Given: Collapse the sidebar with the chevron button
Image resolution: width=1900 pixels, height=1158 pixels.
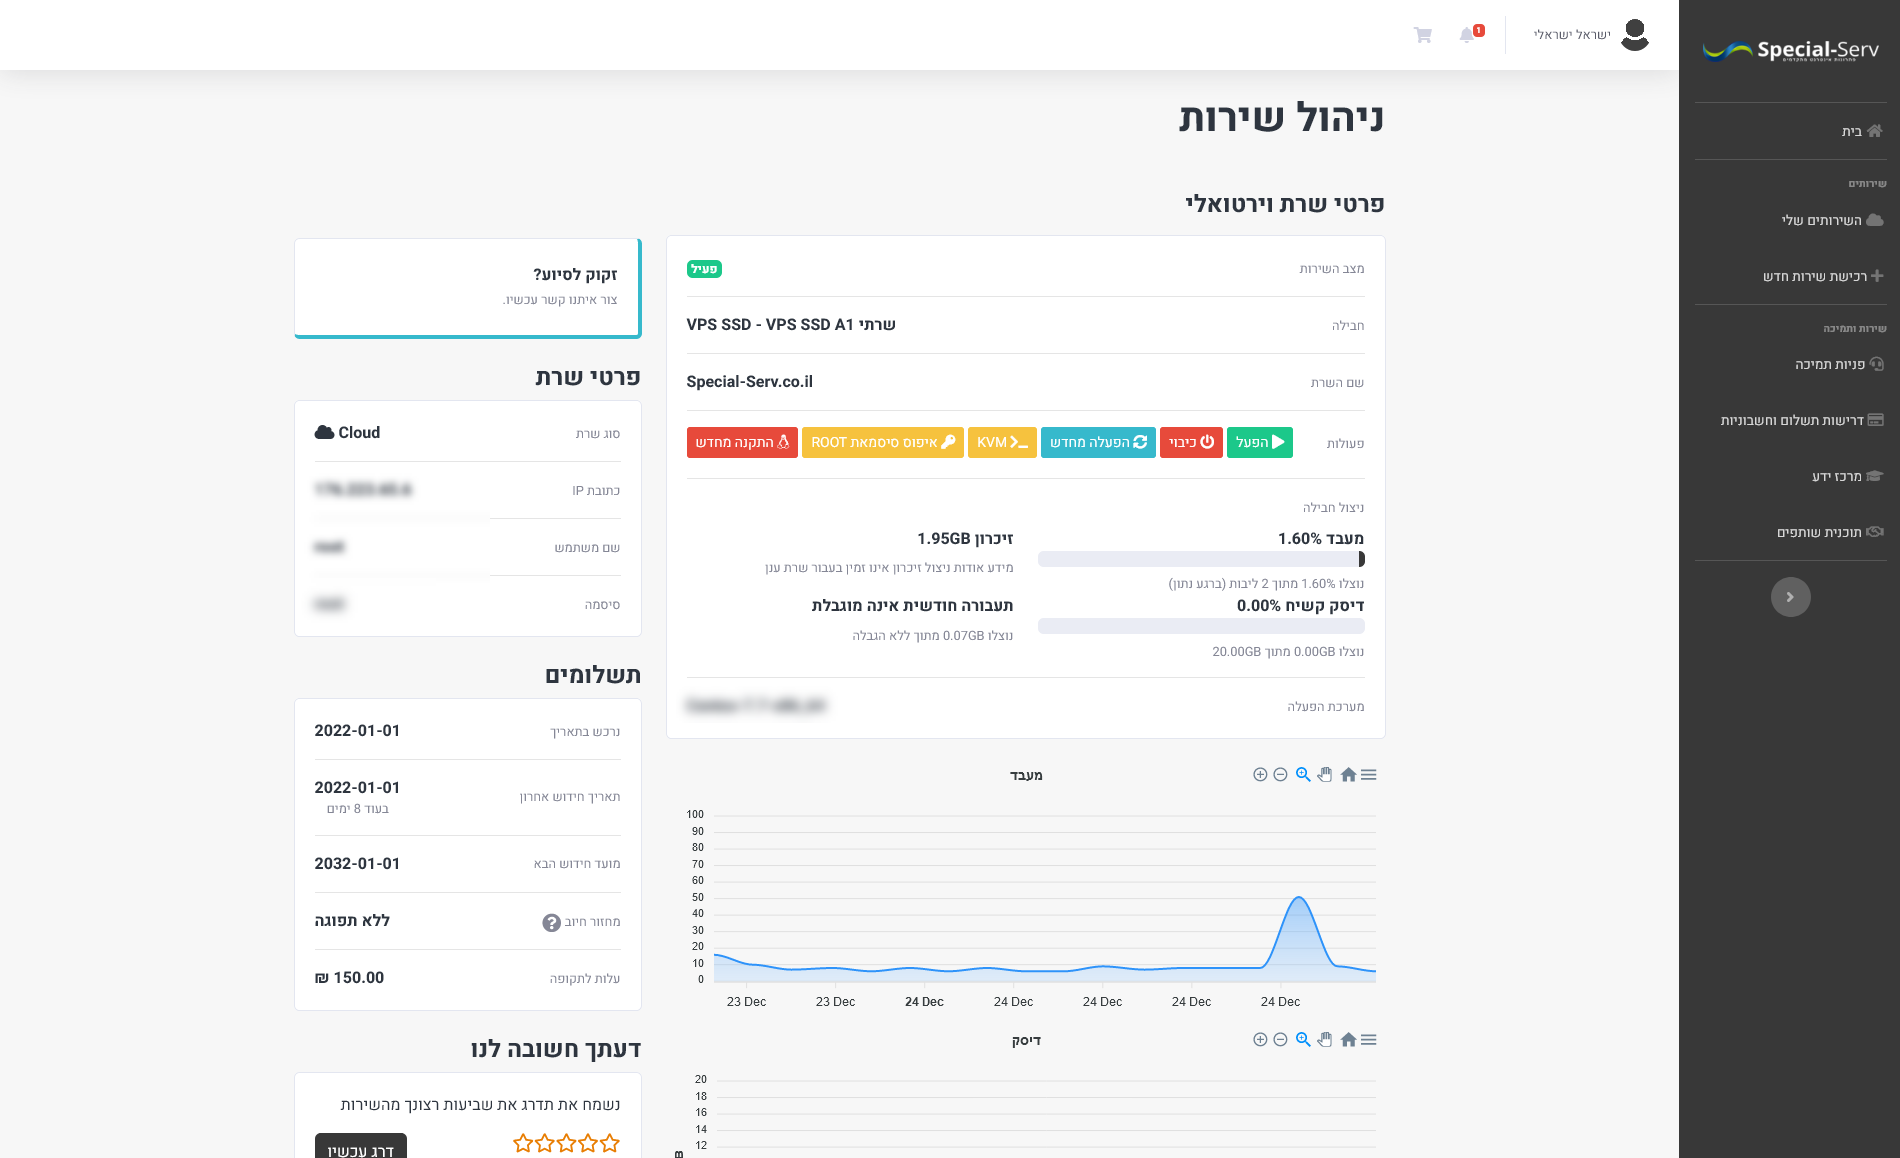Looking at the screenshot, I should [x=1790, y=597].
